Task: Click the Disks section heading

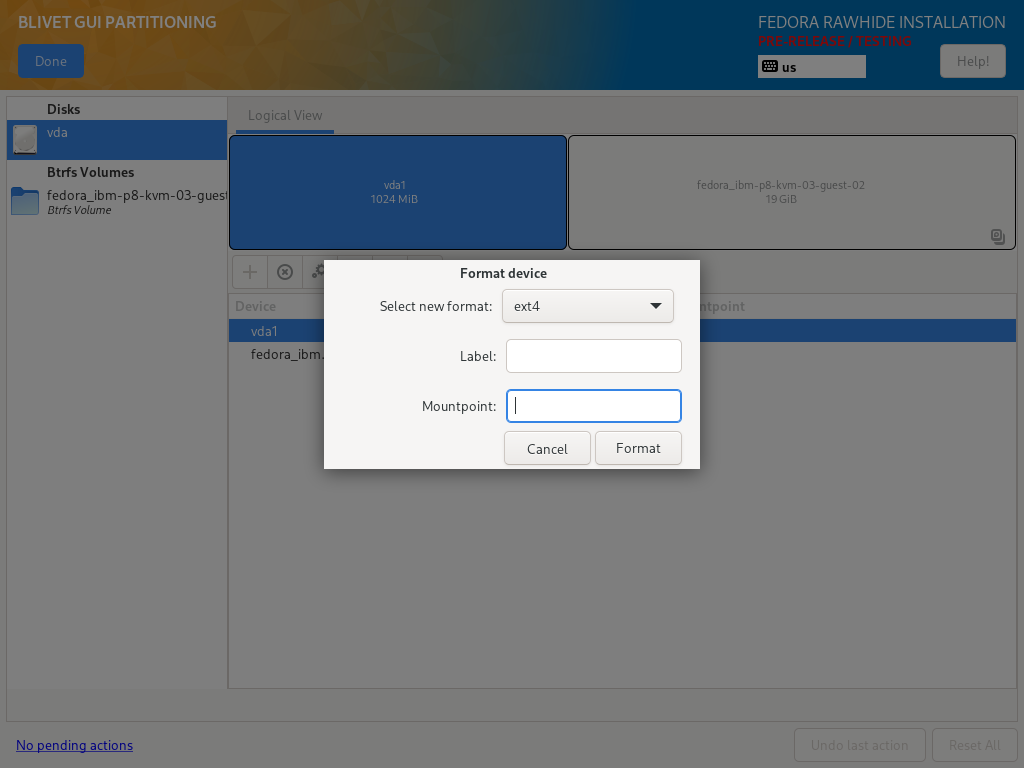Action: [x=63, y=109]
